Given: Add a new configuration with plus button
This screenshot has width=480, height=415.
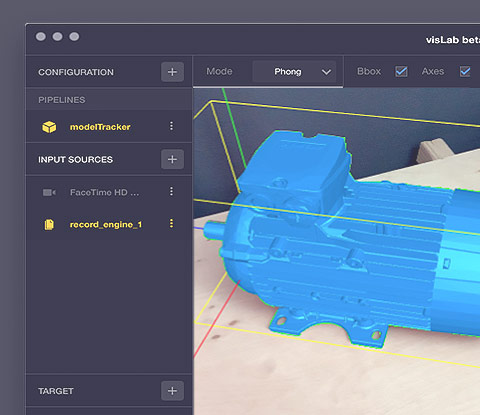Looking at the screenshot, I should point(172,72).
